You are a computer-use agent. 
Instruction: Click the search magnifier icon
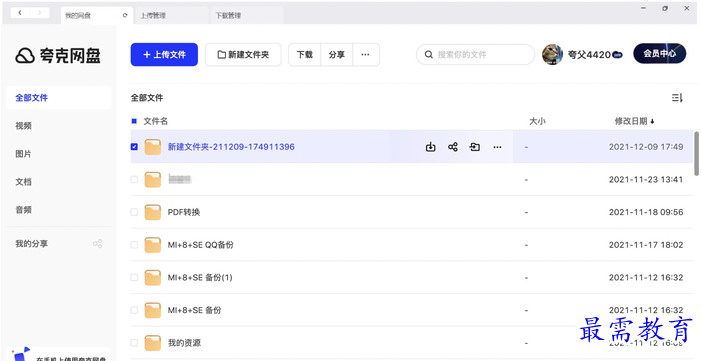tap(429, 55)
